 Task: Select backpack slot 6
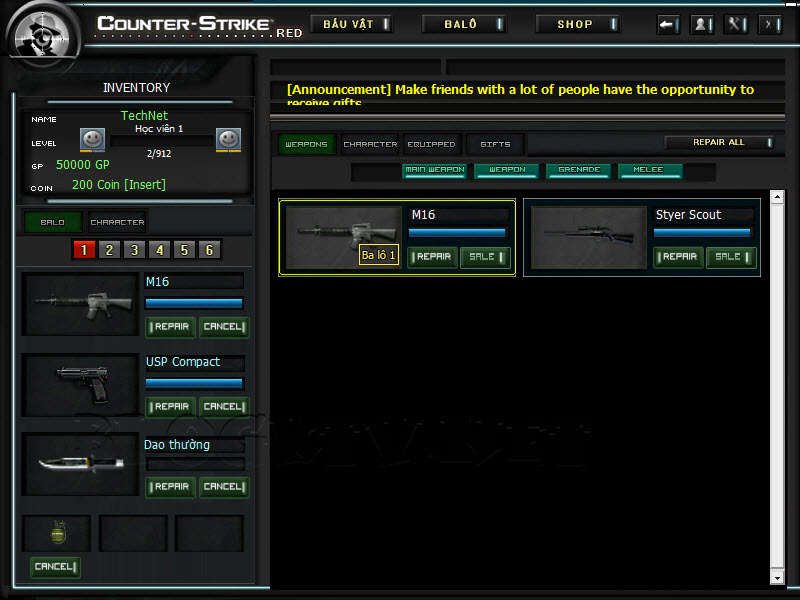pos(209,250)
